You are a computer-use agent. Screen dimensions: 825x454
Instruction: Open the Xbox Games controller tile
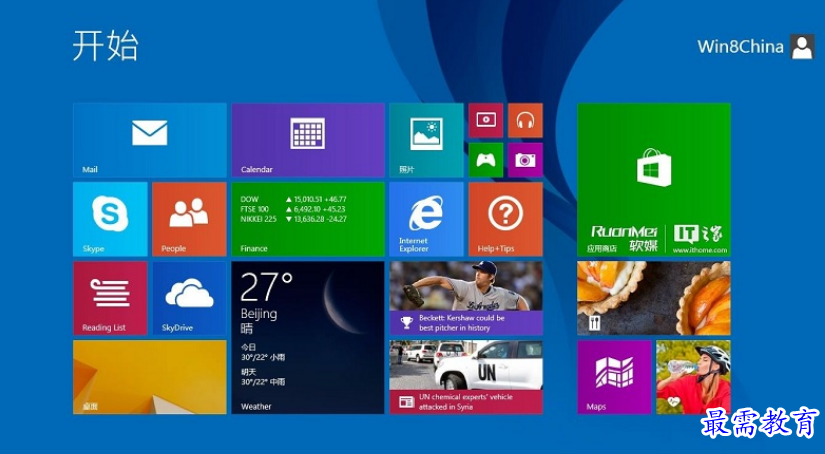(x=486, y=160)
